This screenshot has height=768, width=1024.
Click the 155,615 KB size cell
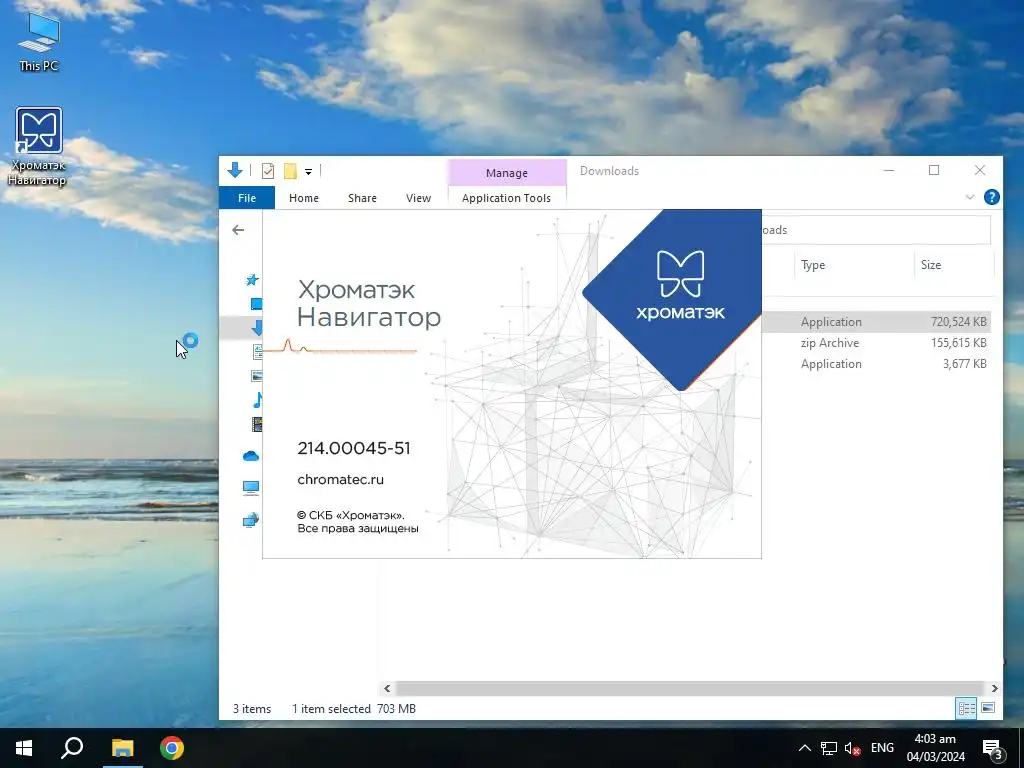(958, 343)
